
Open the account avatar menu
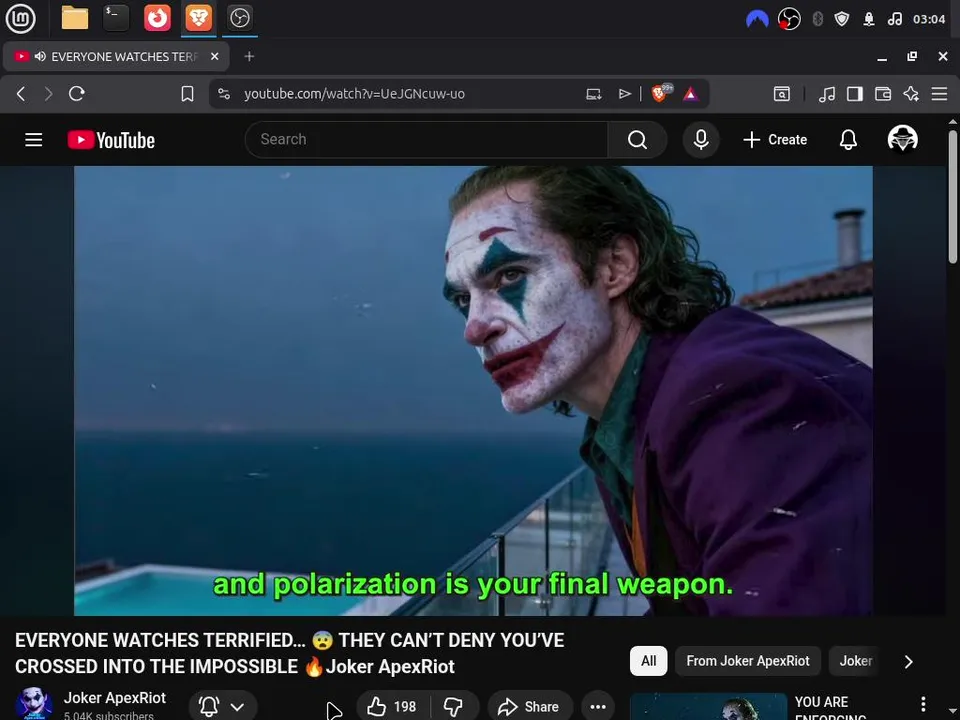tap(902, 139)
